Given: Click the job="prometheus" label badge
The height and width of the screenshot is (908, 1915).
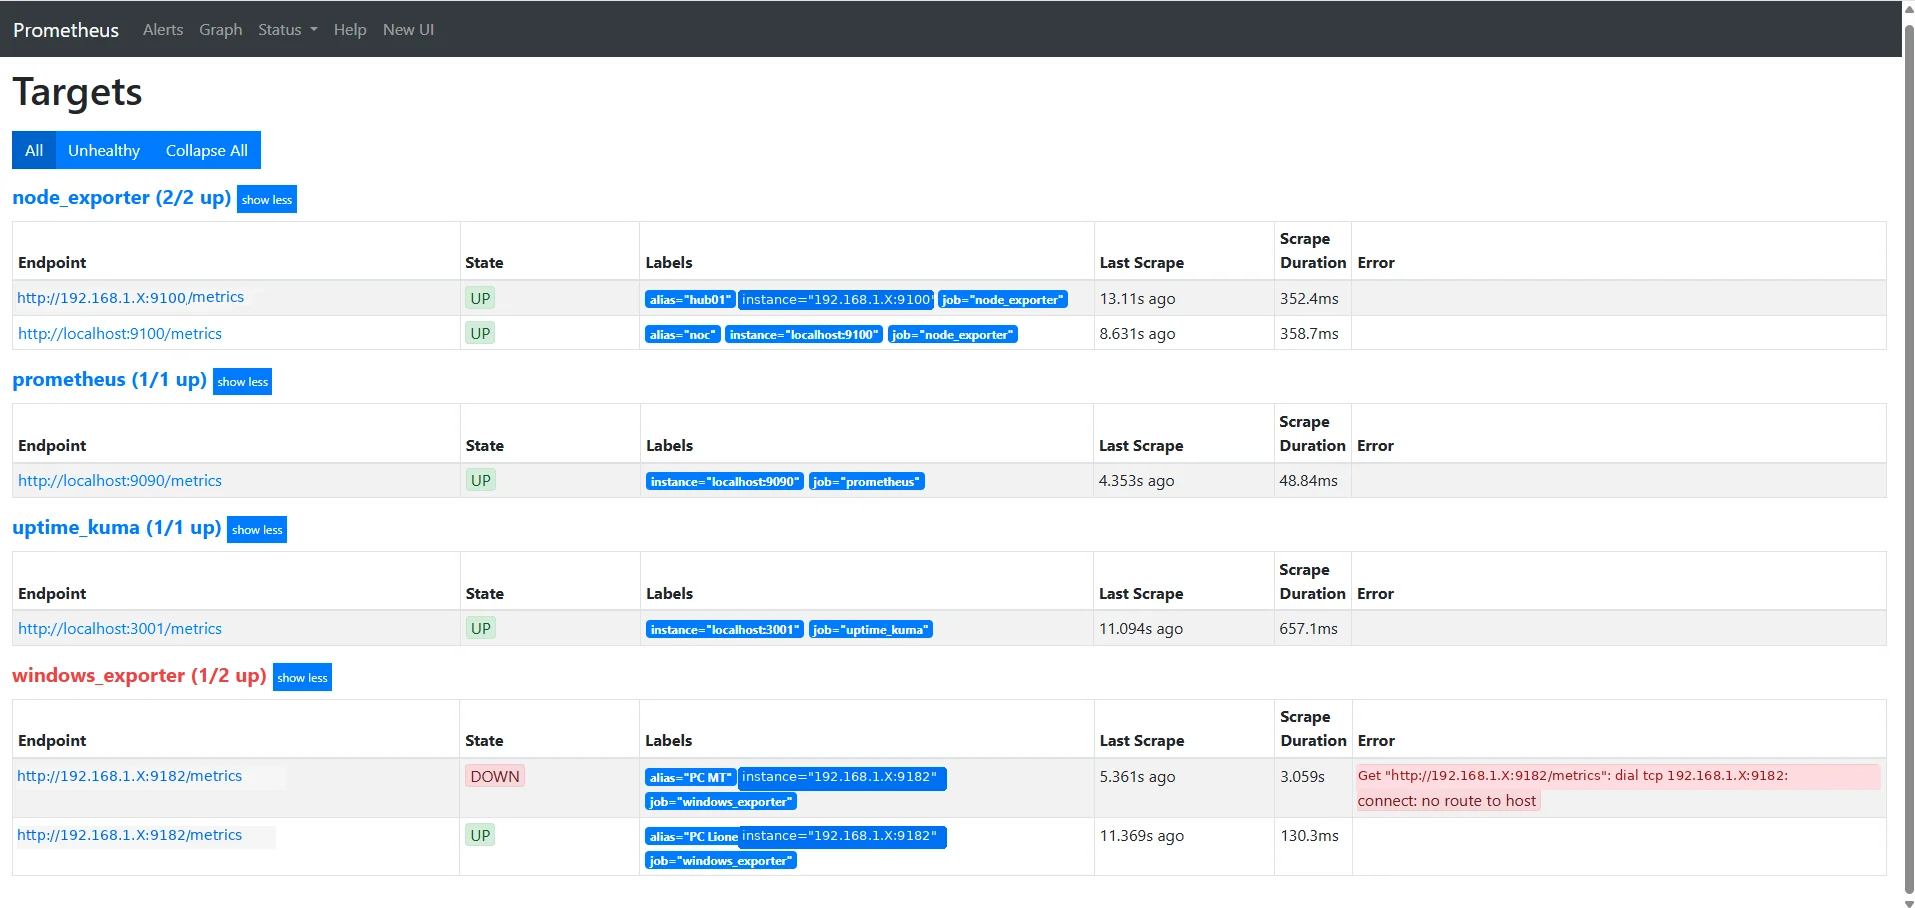Looking at the screenshot, I should (867, 481).
